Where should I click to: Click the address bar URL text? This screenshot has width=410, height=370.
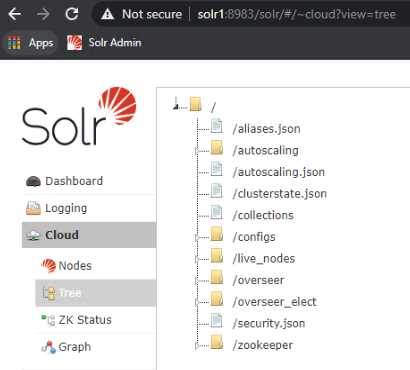[x=297, y=14]
